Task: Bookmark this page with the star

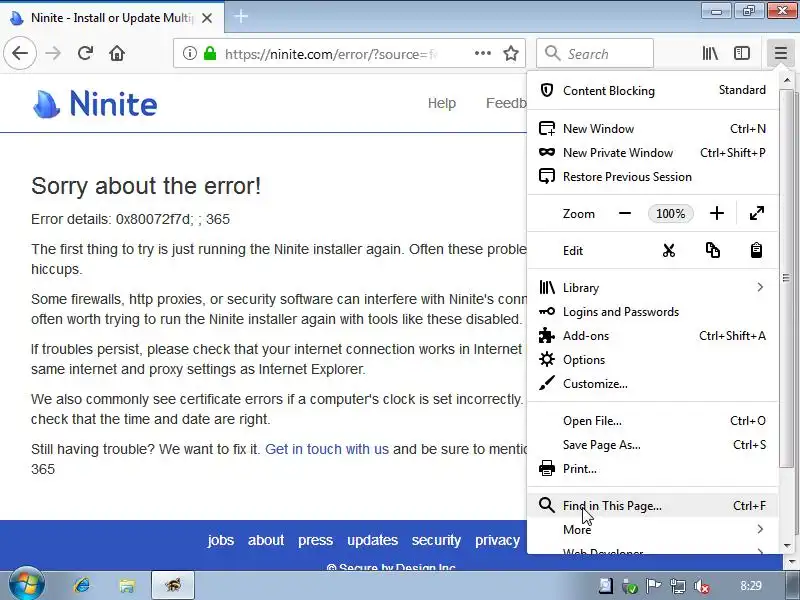Action: (x=511, y=53)
